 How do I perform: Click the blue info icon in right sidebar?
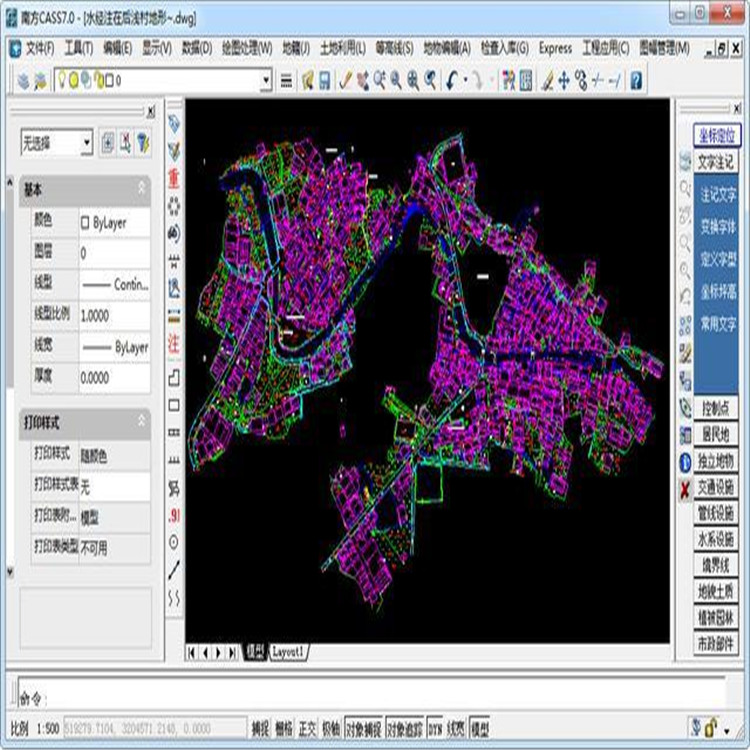(685, 462)
